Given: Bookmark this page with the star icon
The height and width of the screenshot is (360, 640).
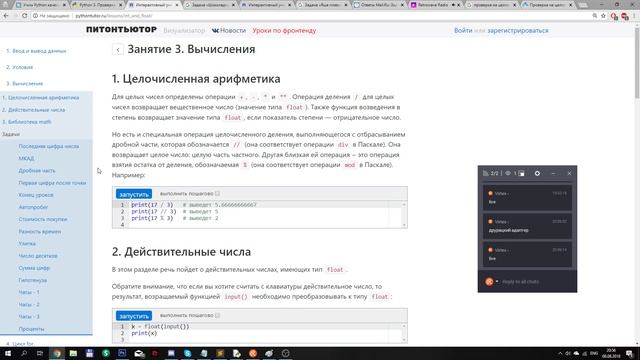Looking at the screenshot, I should (603, 16).
